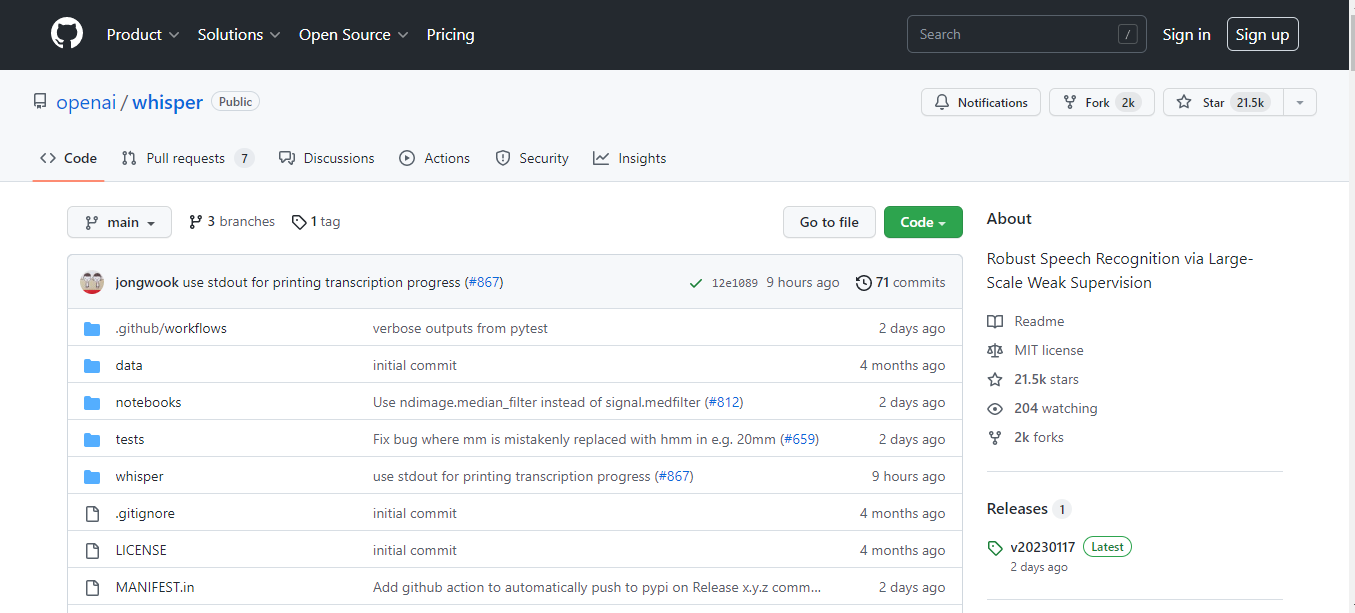
Task: Open the star lists dropdown arrow
Action: point(1299,102)
